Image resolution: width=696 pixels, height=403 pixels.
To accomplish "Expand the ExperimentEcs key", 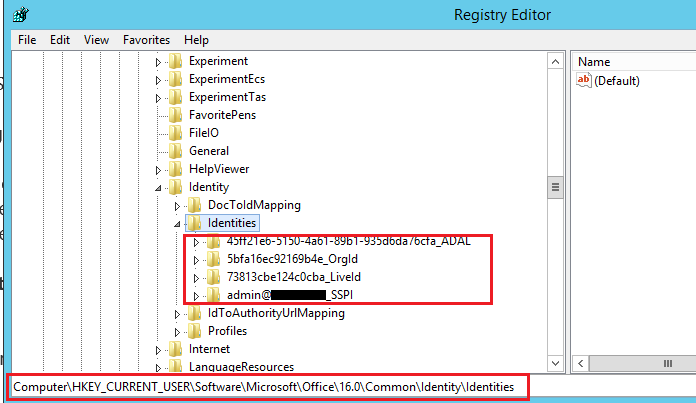I will coord(158,80).
